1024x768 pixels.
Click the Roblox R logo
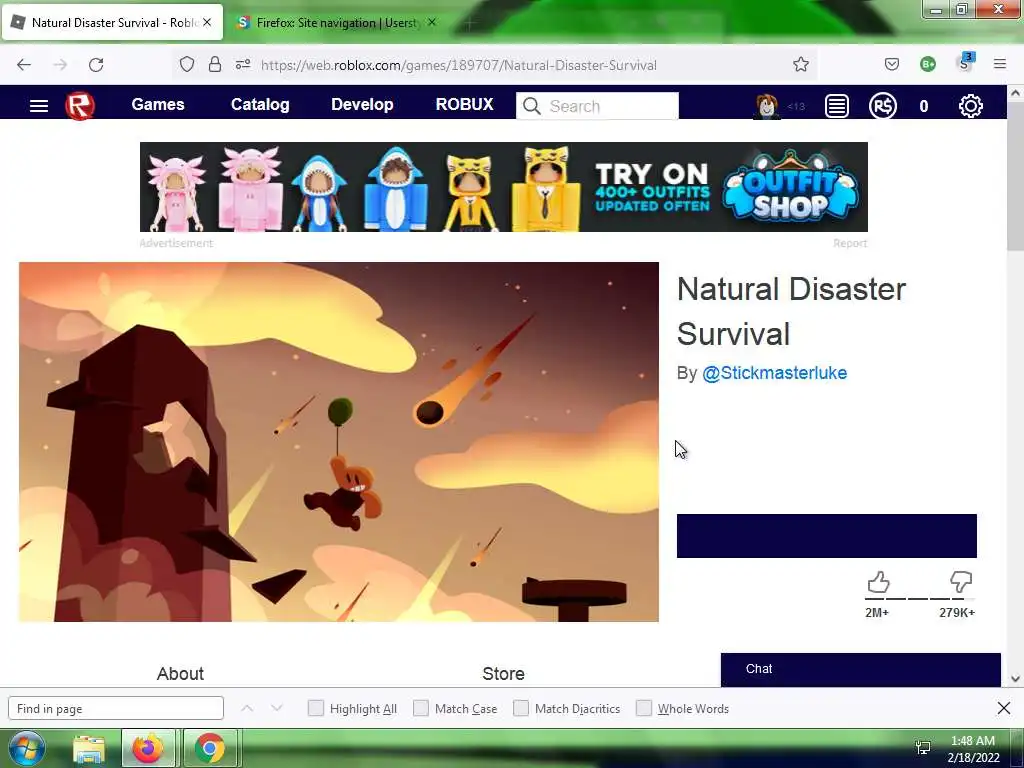(x=80, y=106)
